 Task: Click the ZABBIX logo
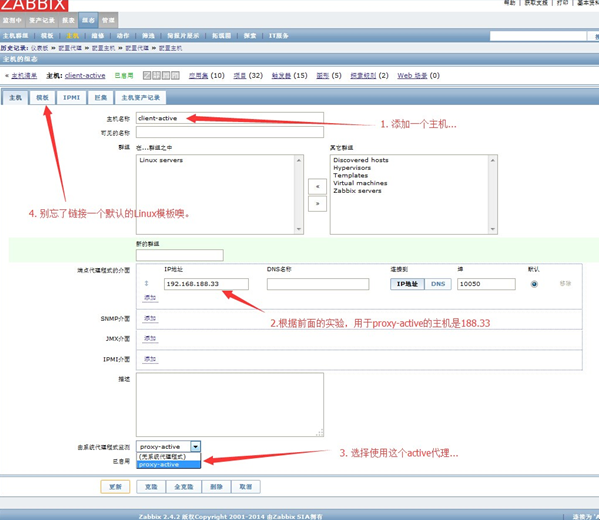pos(34,5)
